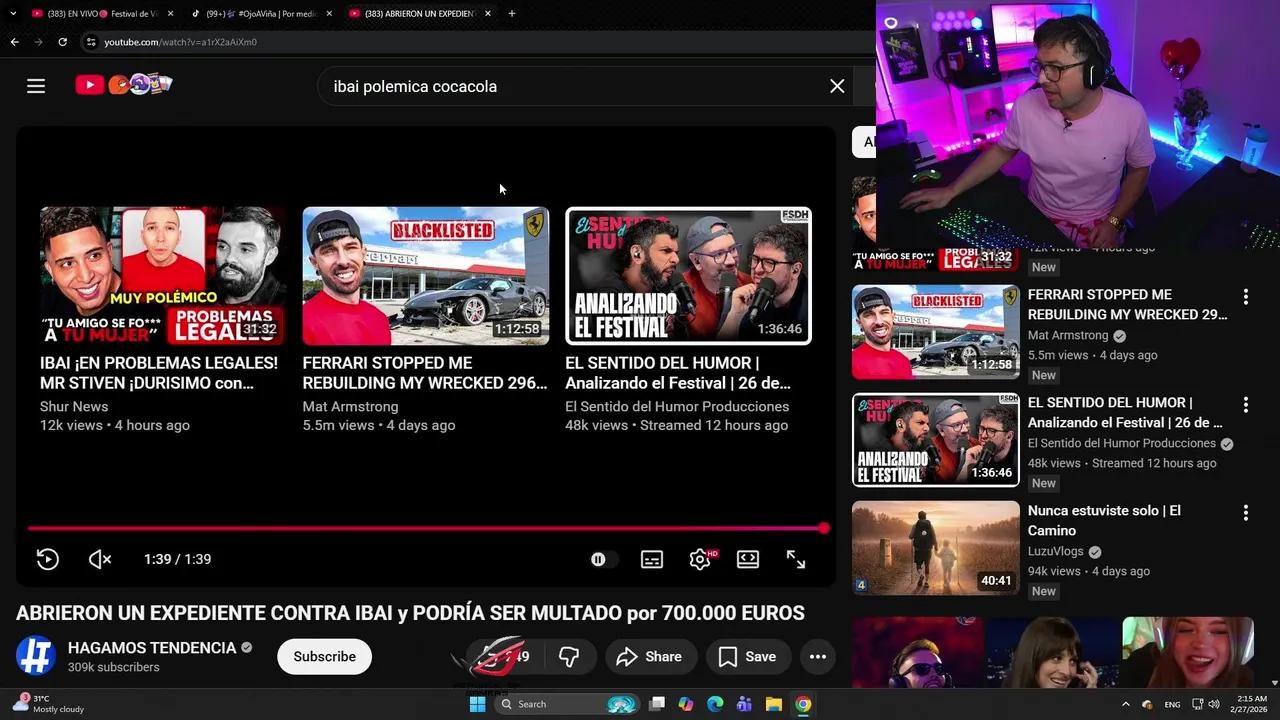Image resolution: width=1280 pixels, height=720 pixels.
Task: Click LuzuVlogs channel name in sidebar
Action: click(x=1055, y=552)
